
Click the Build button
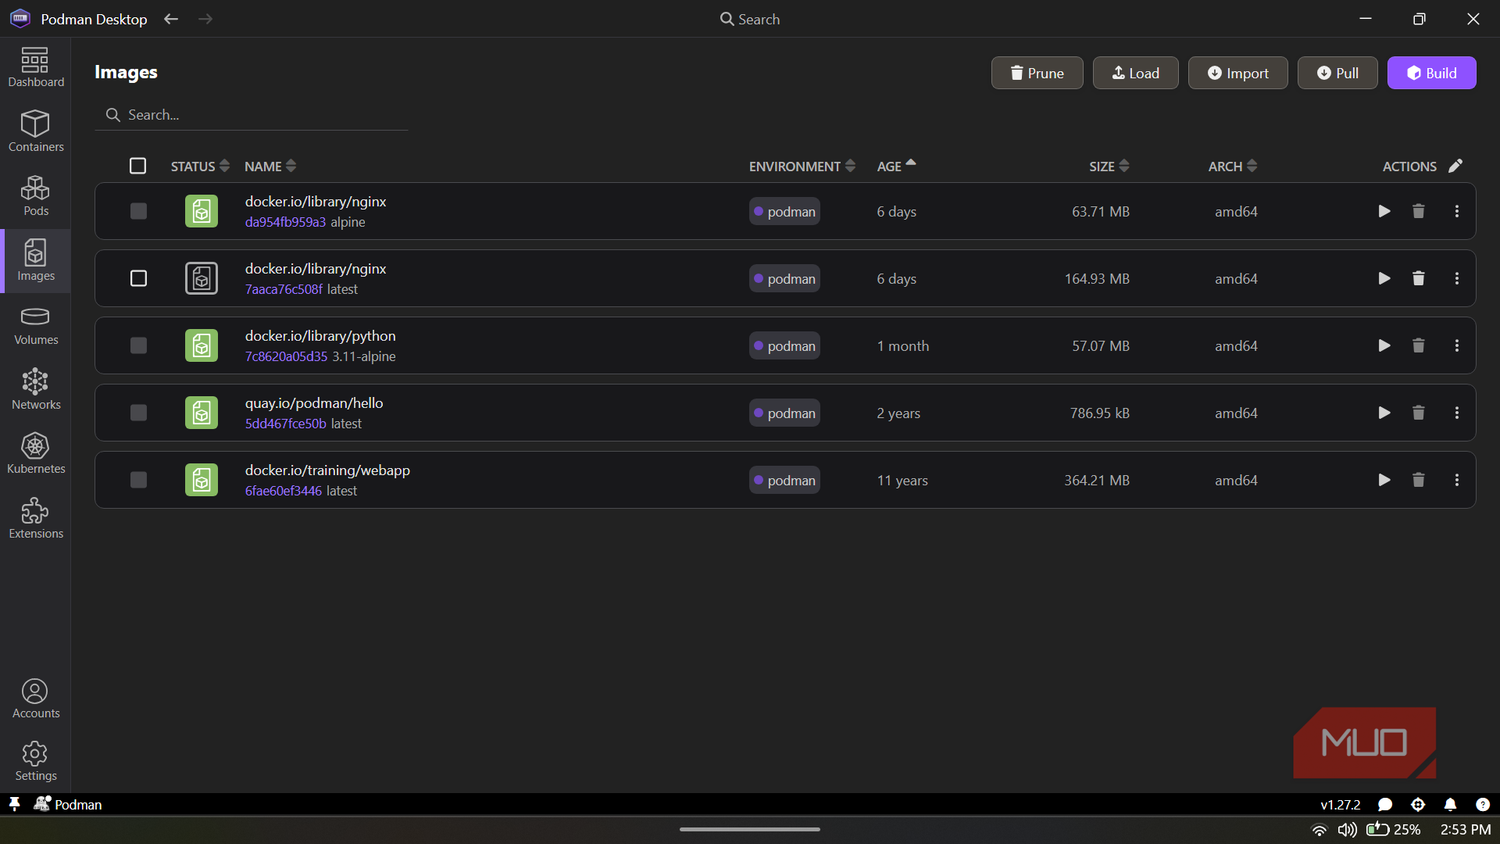point(1431,73)
